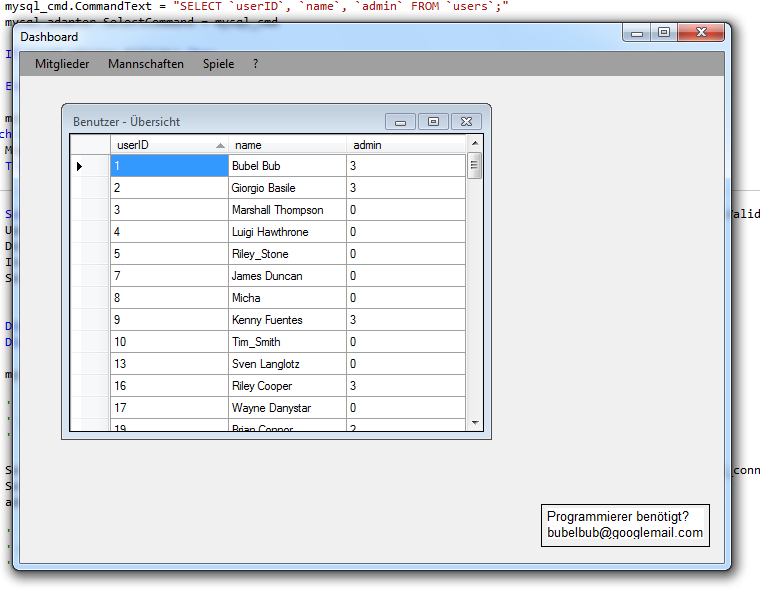760x592 pixels.
Task: Click the scrollbar up arrow in user grid
Action: tap(475, 145)
